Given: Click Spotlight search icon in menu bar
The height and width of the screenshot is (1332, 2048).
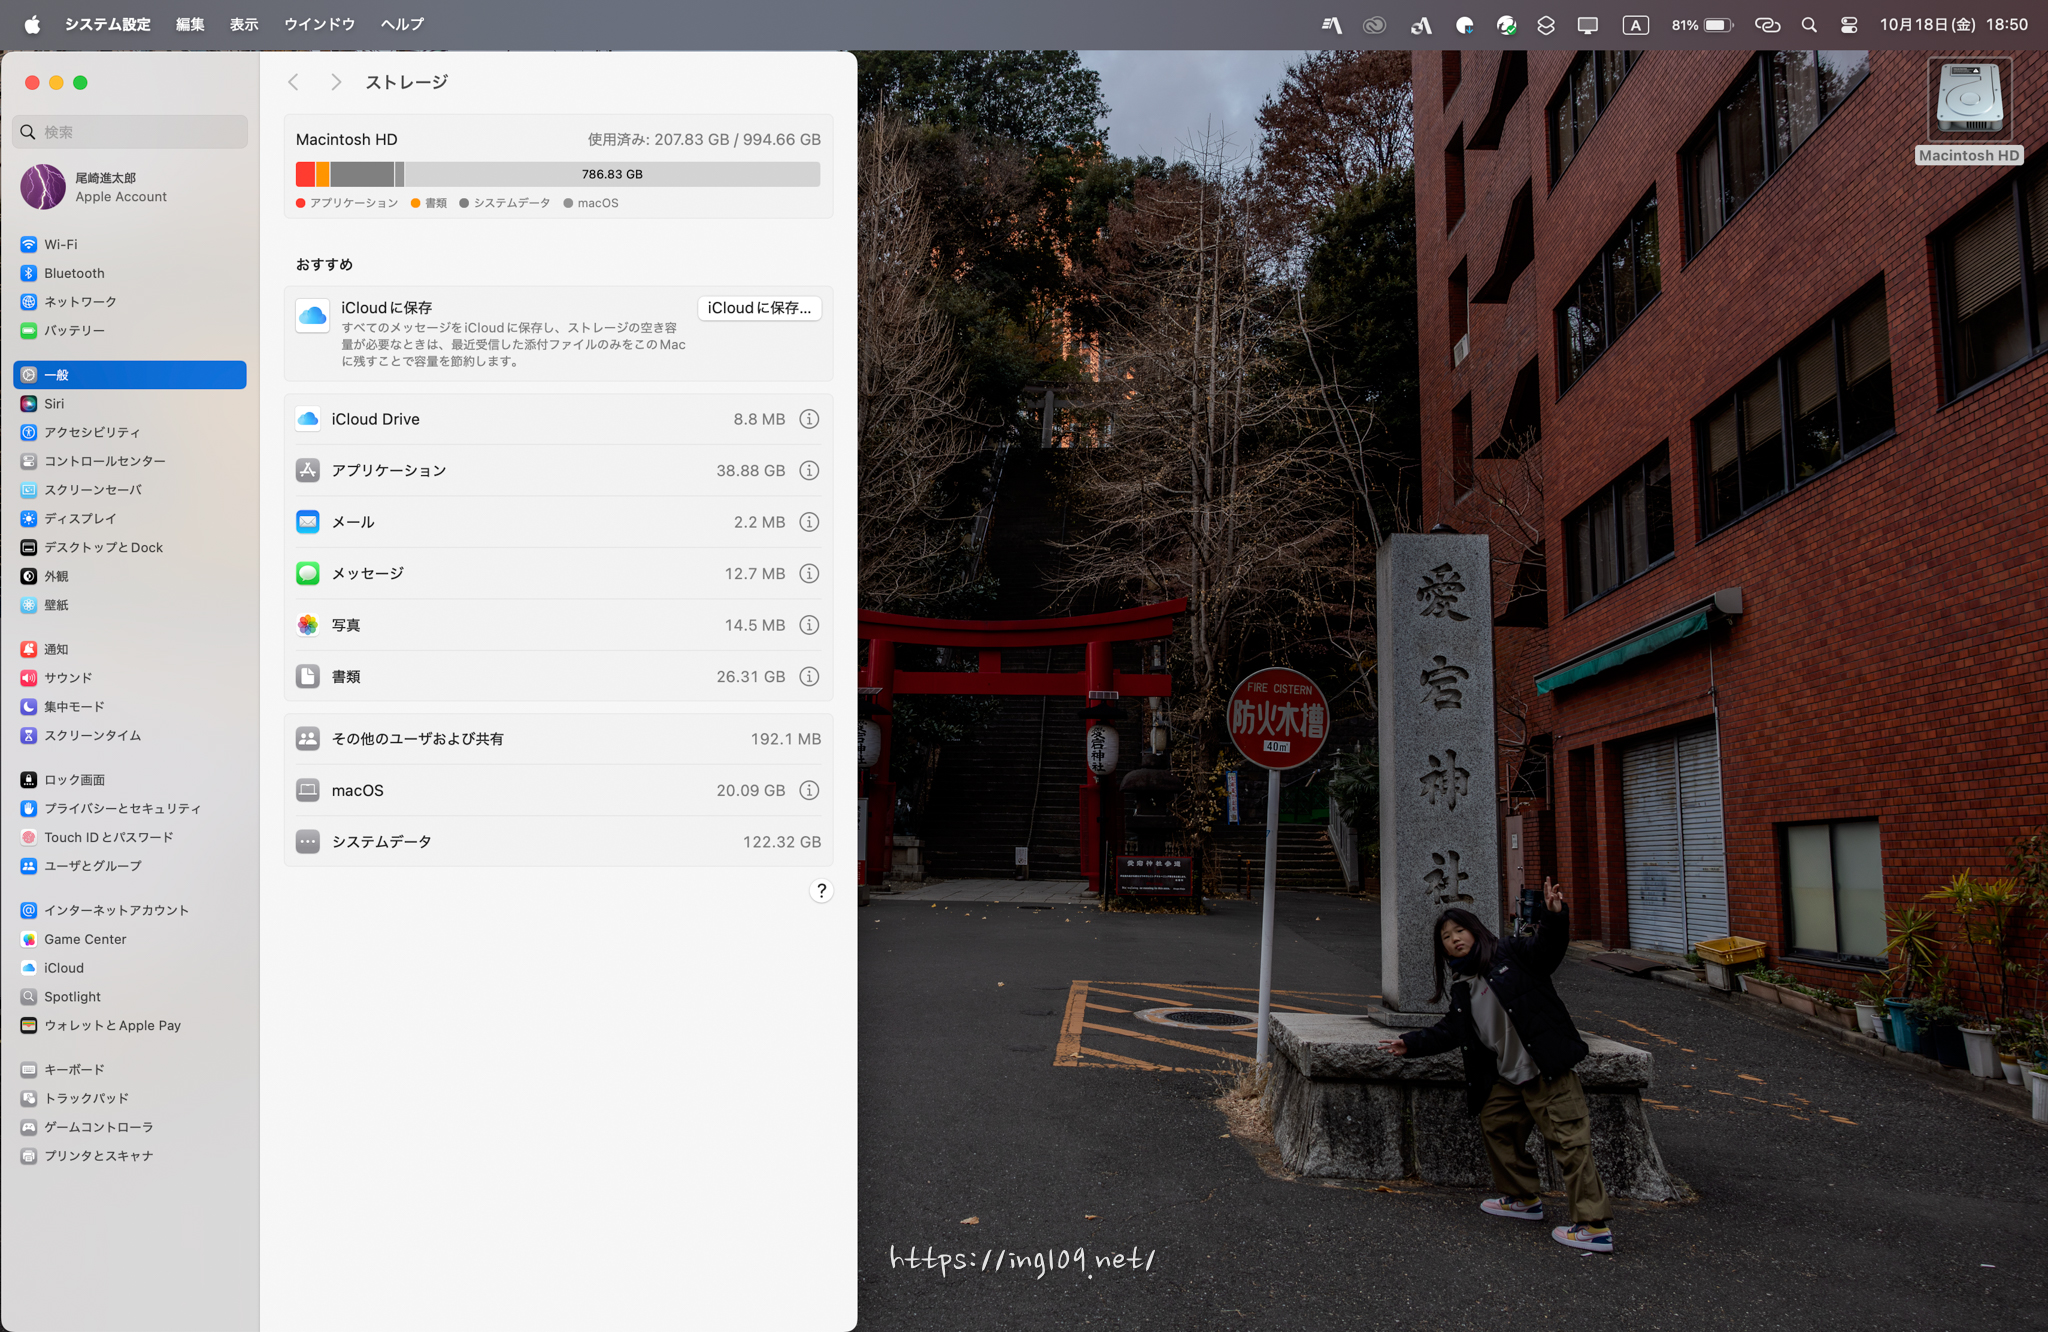Looking at the screenshot, I should (1809, 25).
